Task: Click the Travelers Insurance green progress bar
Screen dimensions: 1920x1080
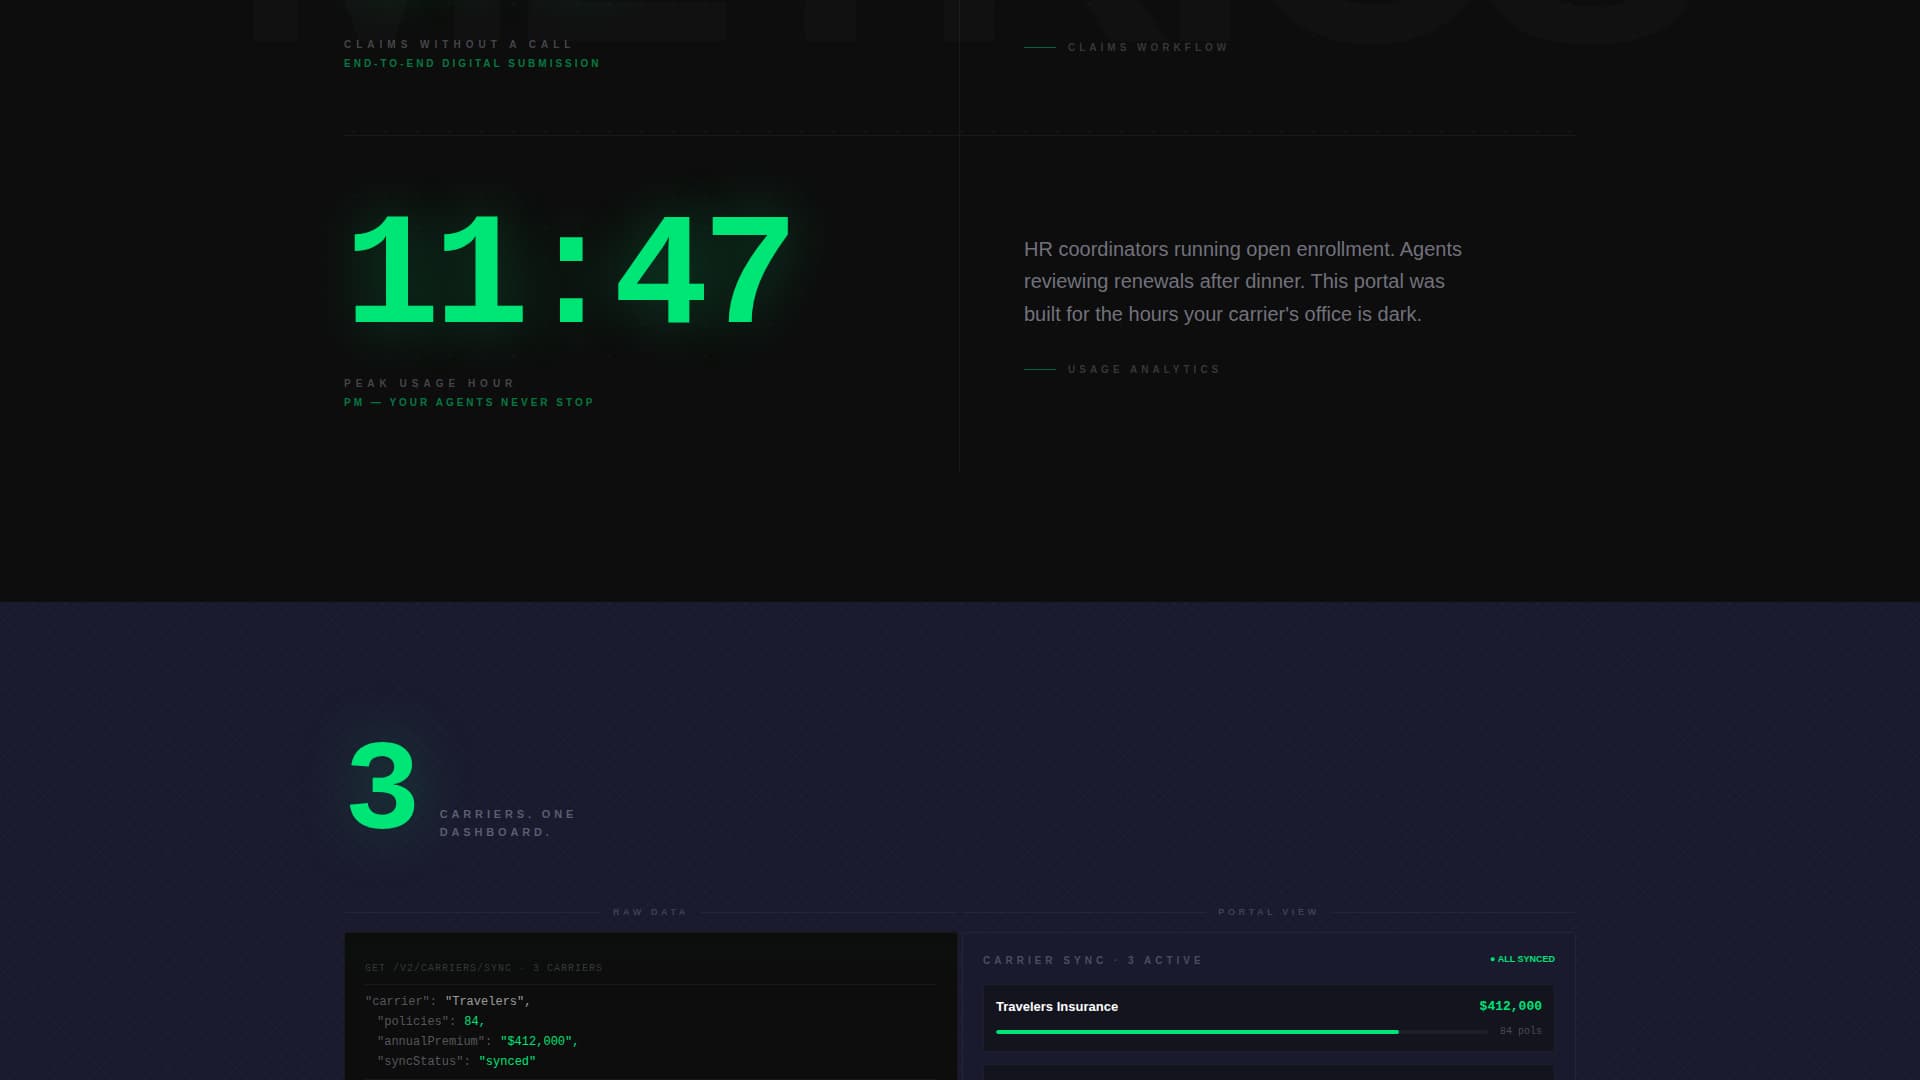Action: pos(1197,1032)
